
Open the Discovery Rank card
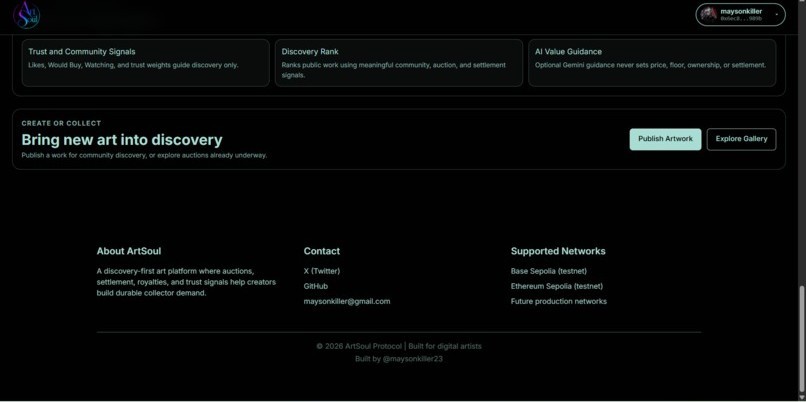399,63
